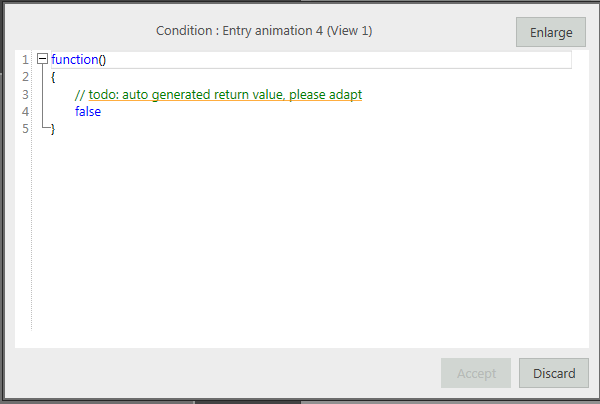
Task: Select line number 5 in the gutter
Action: pyautogui.click(x=25, y=129)
